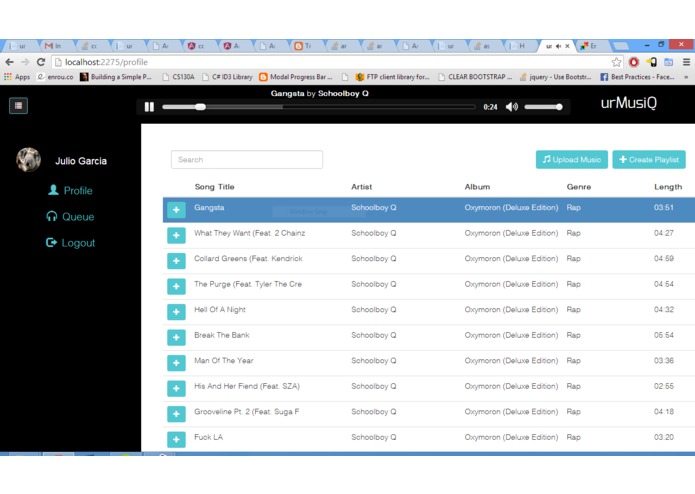Open the Best Practices Facebook bookmark
Viewport: 695px width, 494px height.
click(x=637, y=77)
